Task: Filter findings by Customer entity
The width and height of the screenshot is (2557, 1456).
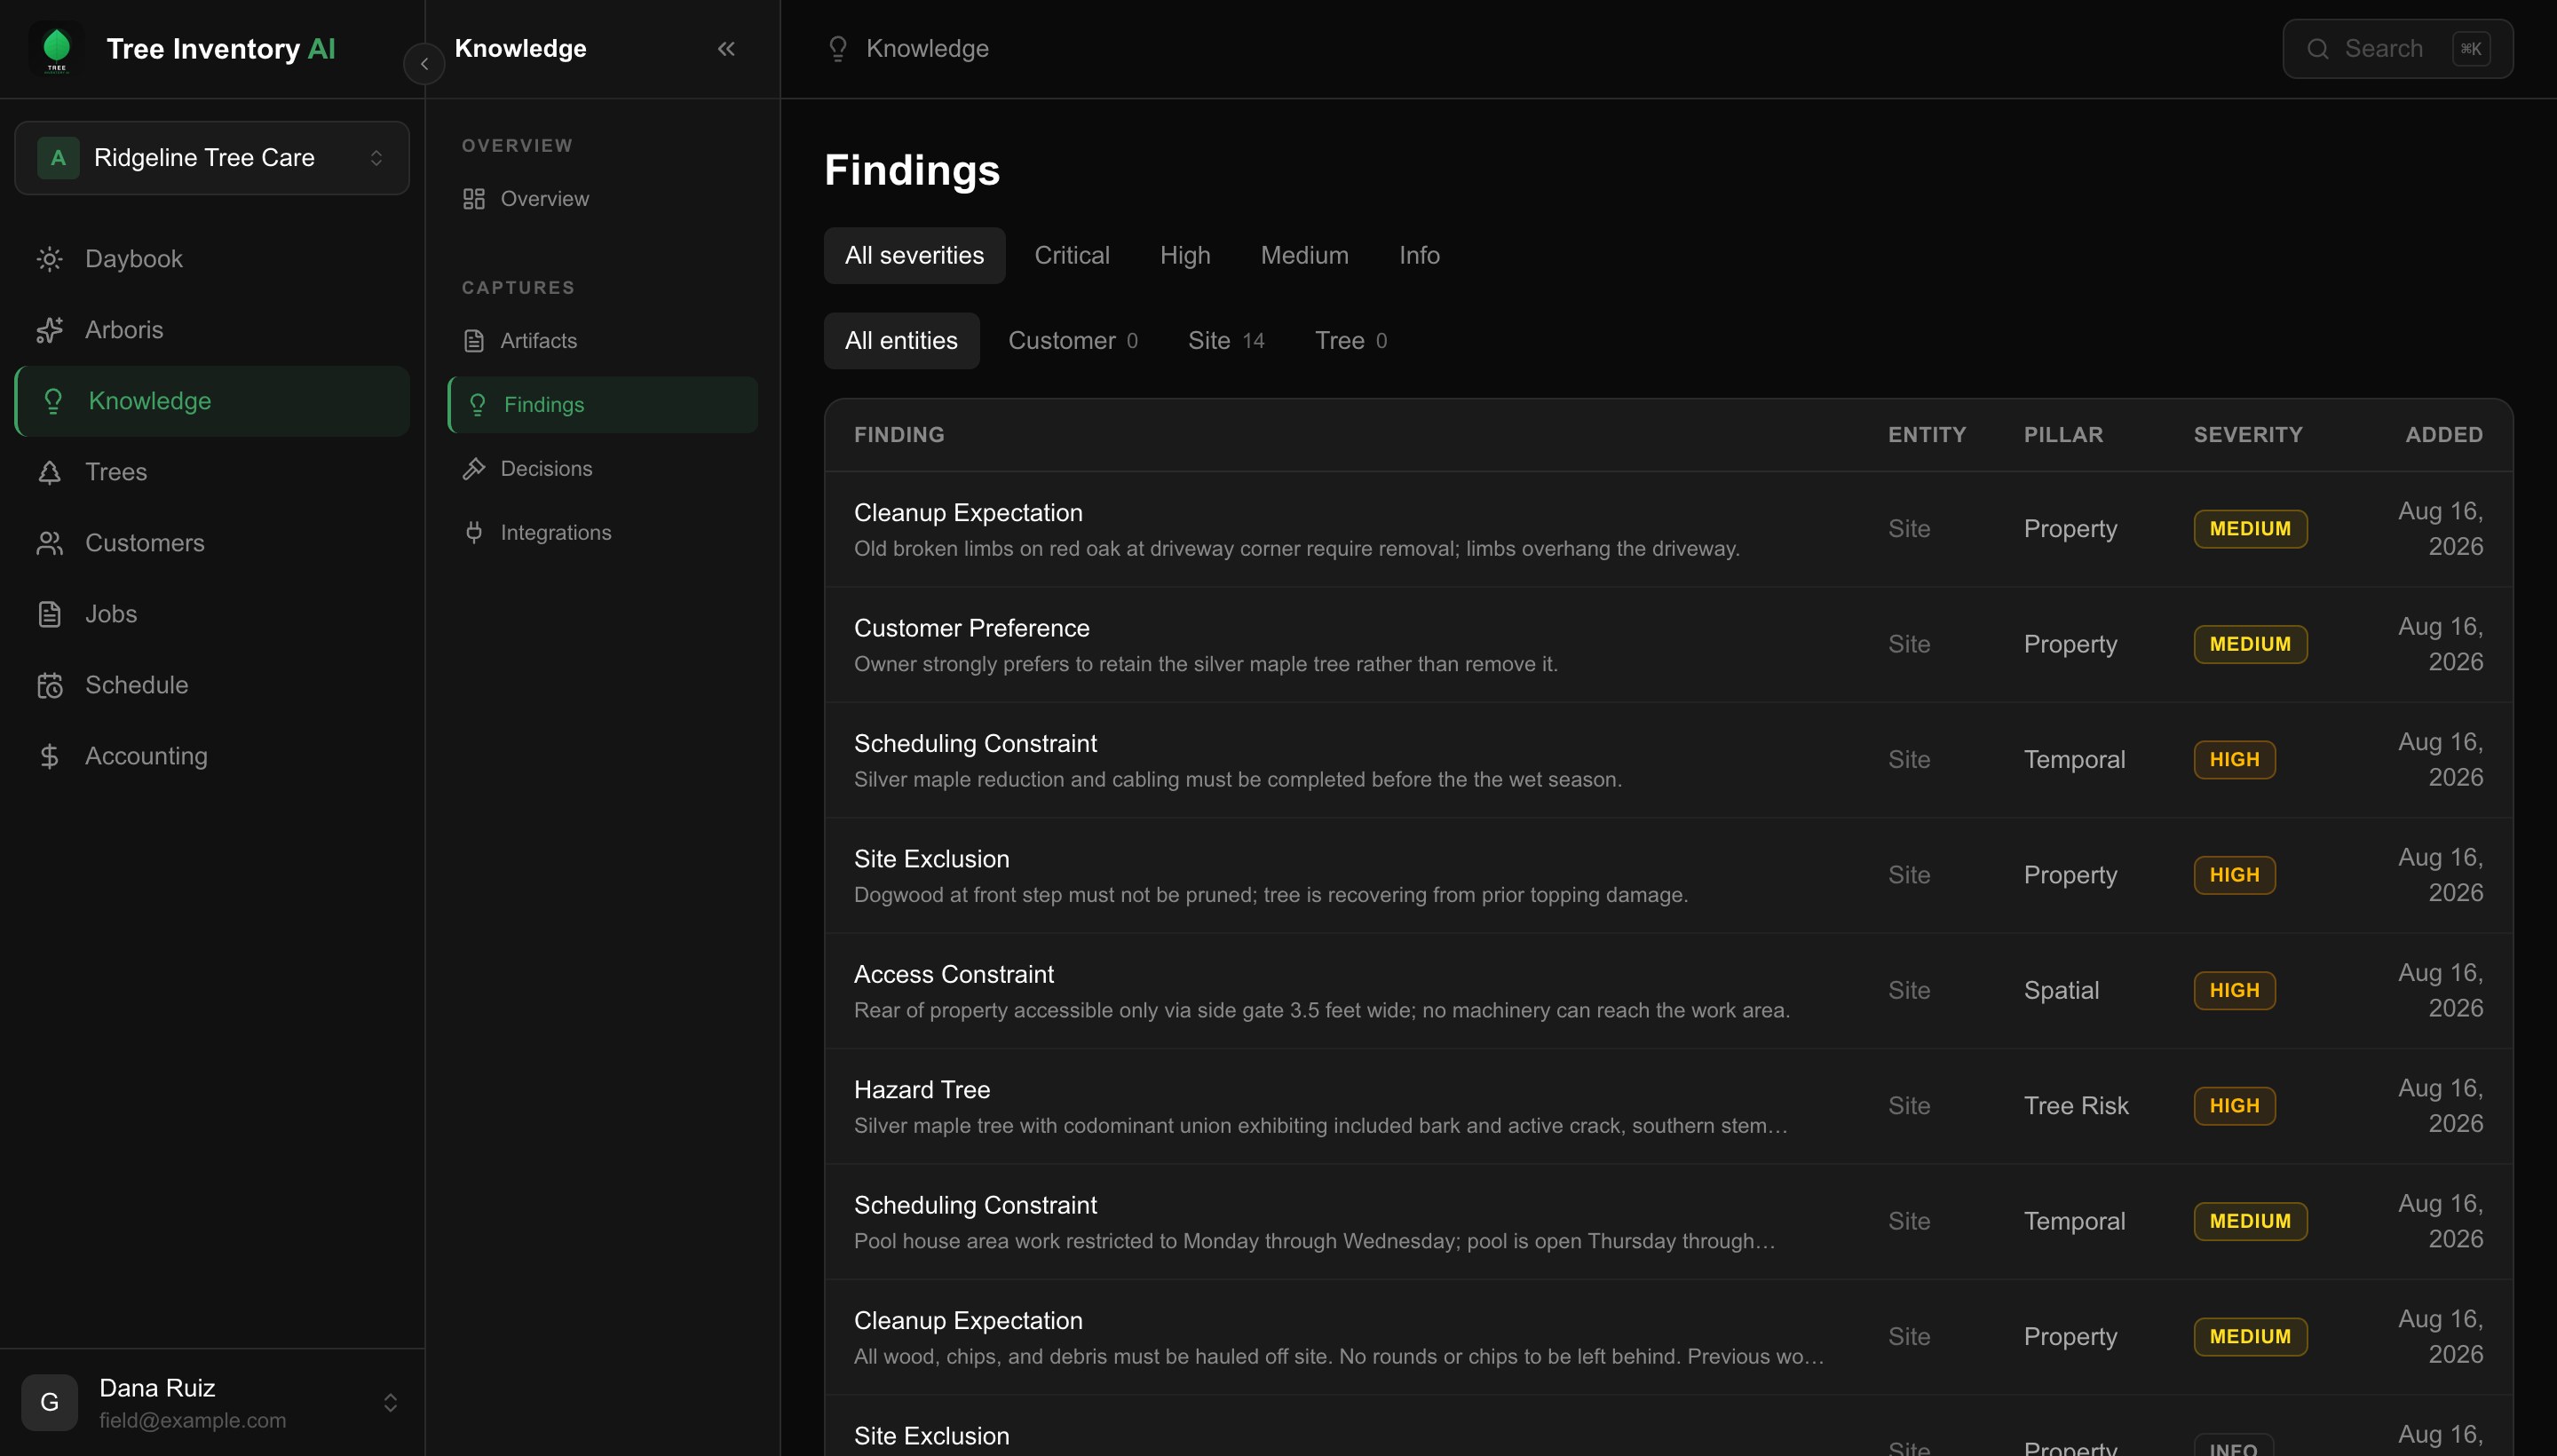Action: [x=1073, y=341]
